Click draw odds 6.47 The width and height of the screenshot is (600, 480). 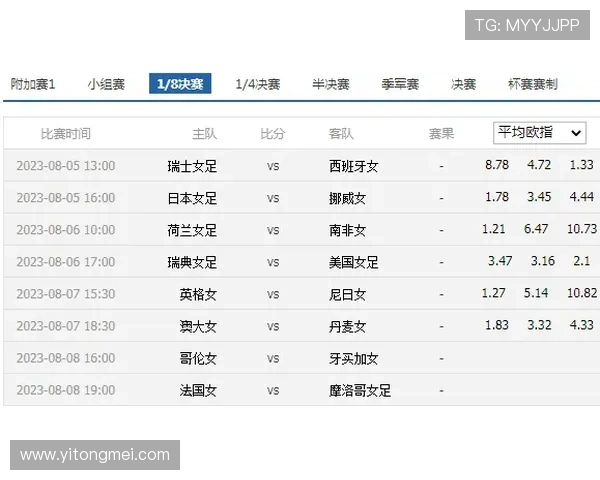[536, 229]
